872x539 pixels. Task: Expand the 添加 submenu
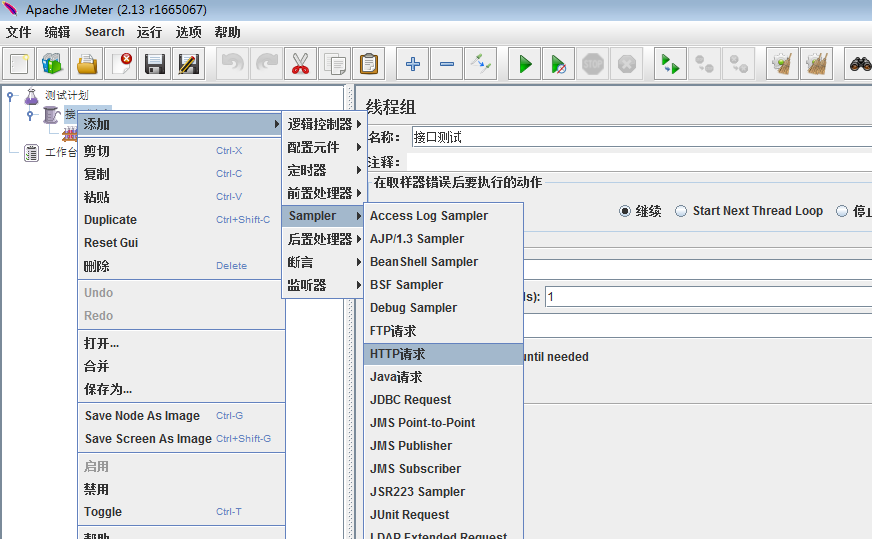tap(180, 124)
